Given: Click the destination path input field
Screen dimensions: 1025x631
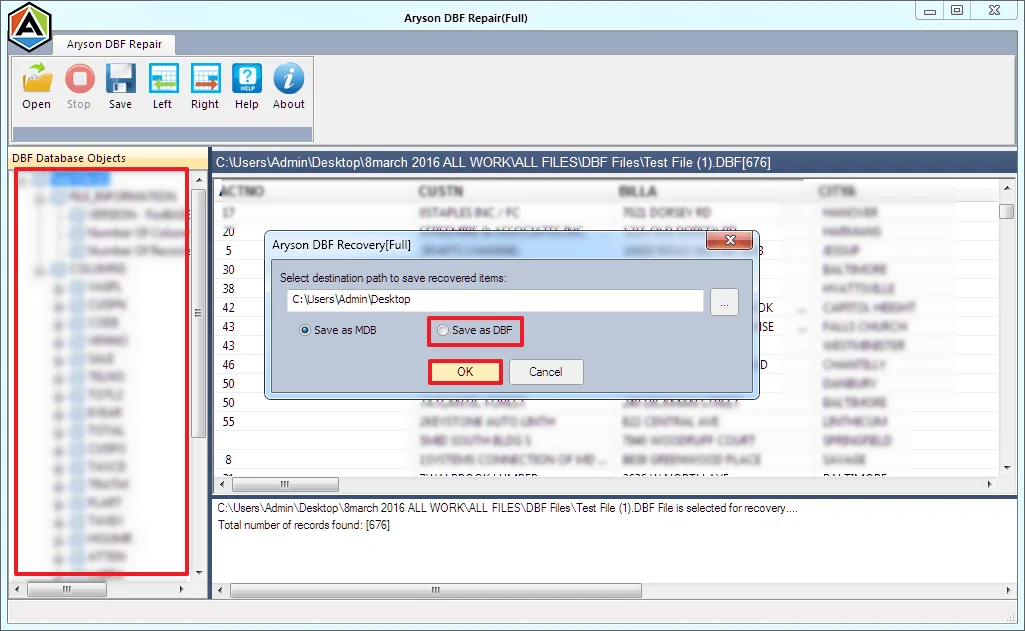Looking at the screenshot, I should tap(495, 300).
